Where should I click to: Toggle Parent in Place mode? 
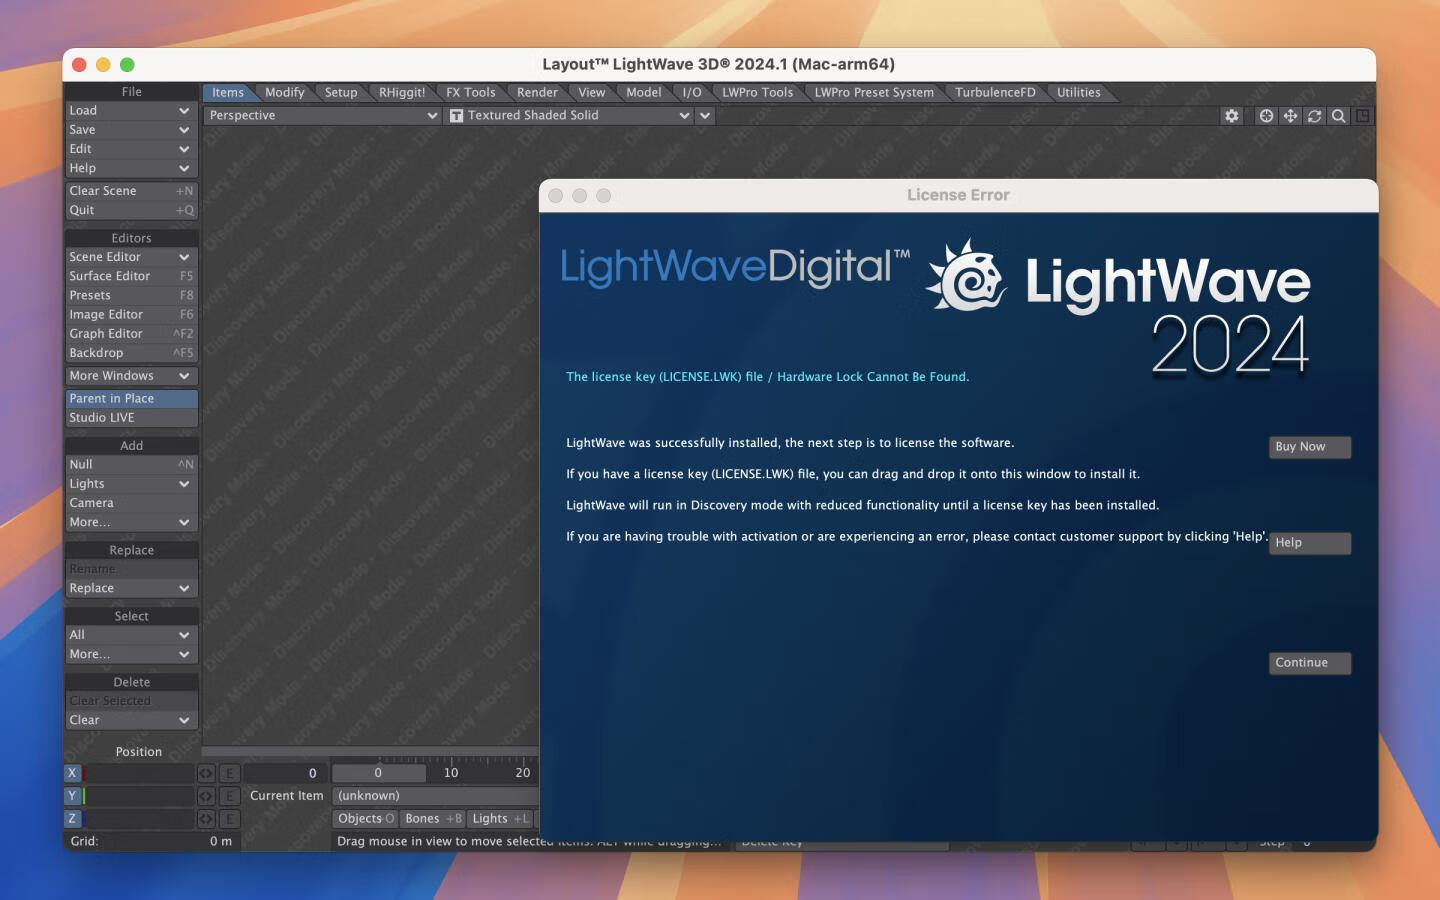[131, 398]
